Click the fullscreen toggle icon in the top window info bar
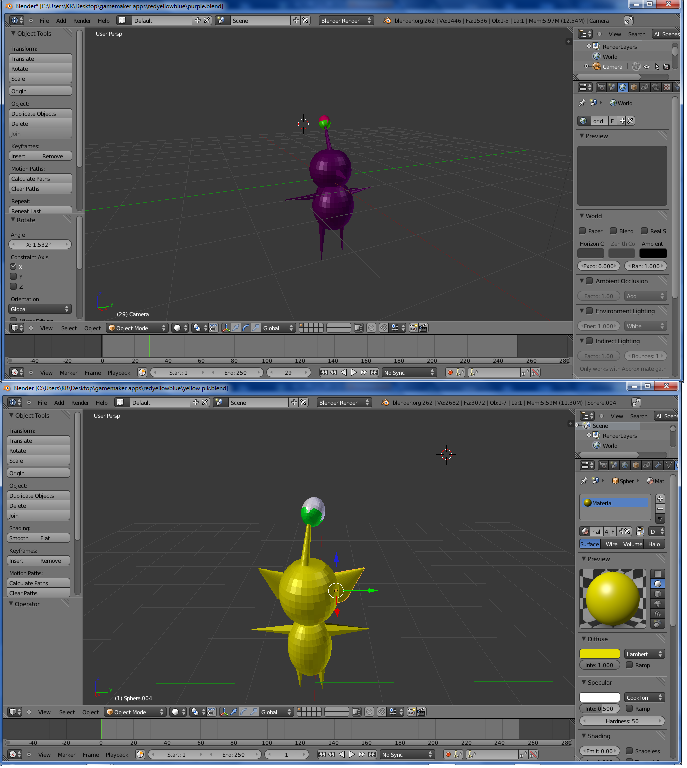The width and height of the screenshot is (687, 768). tap(628, 20)
